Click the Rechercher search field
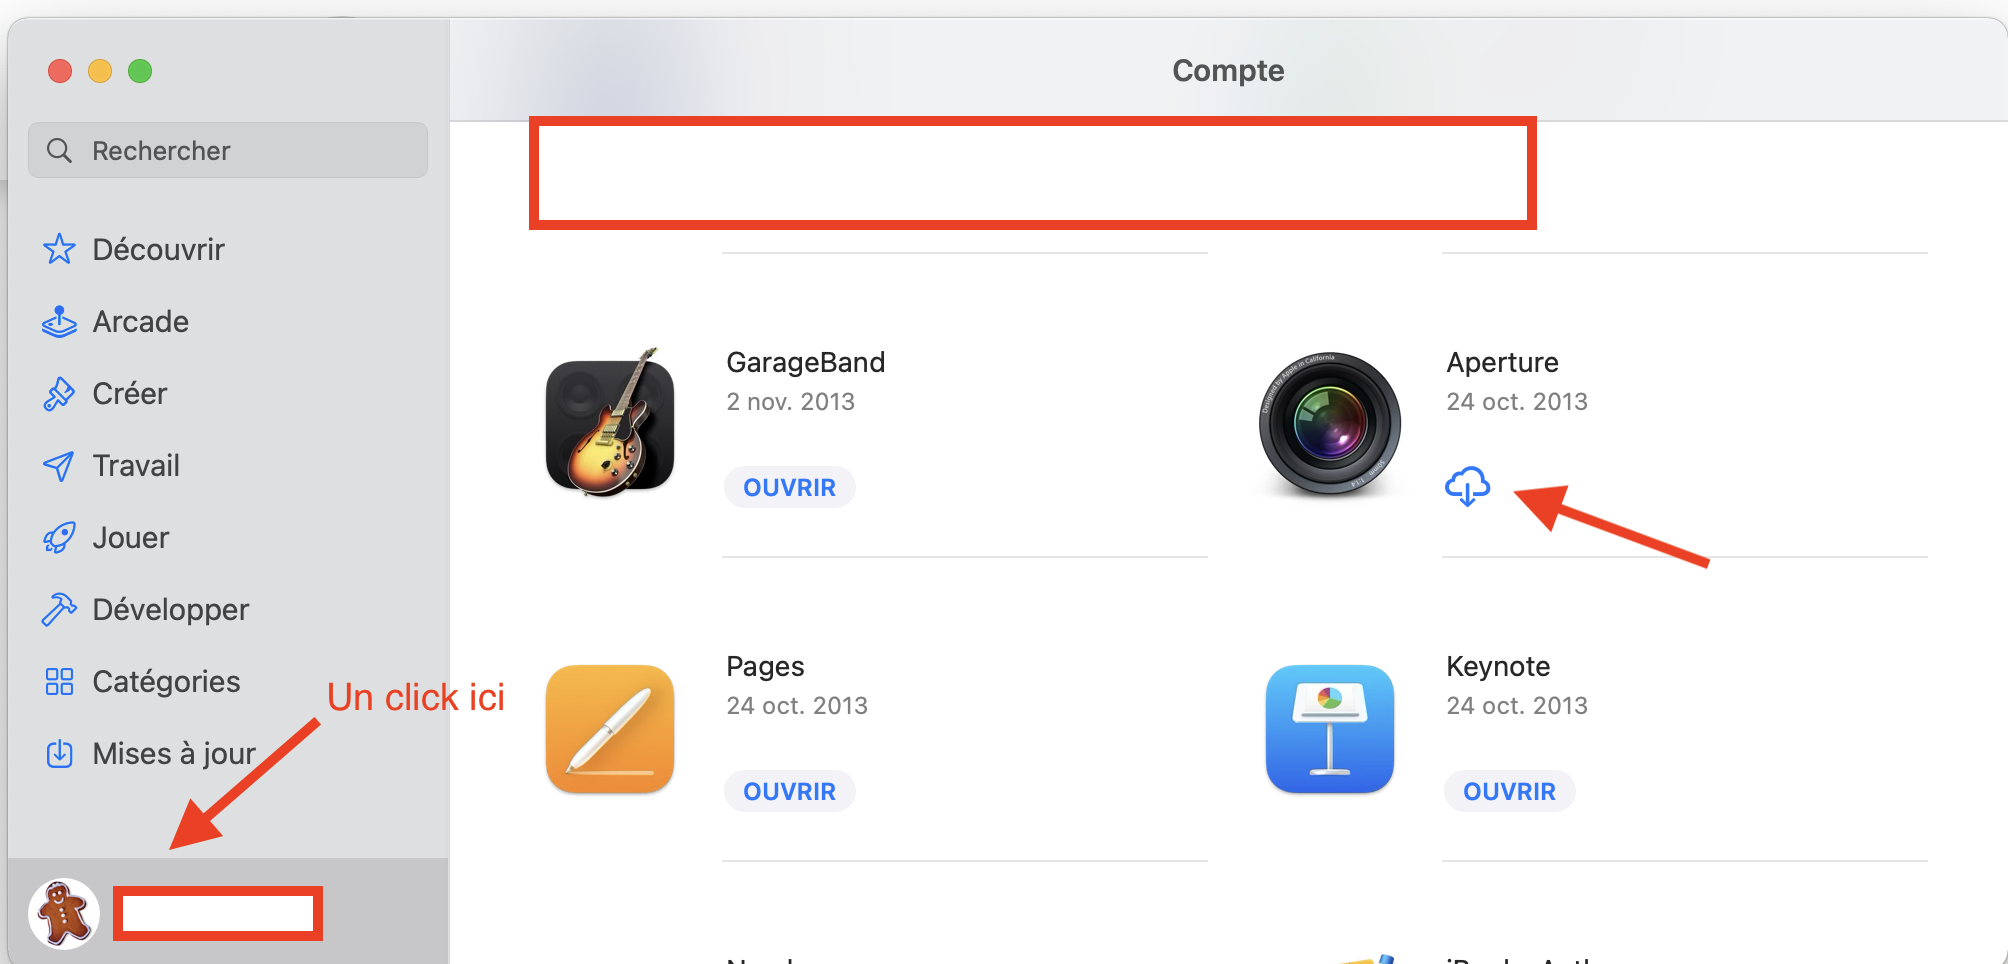2008x964 pixels. (228, 151)
